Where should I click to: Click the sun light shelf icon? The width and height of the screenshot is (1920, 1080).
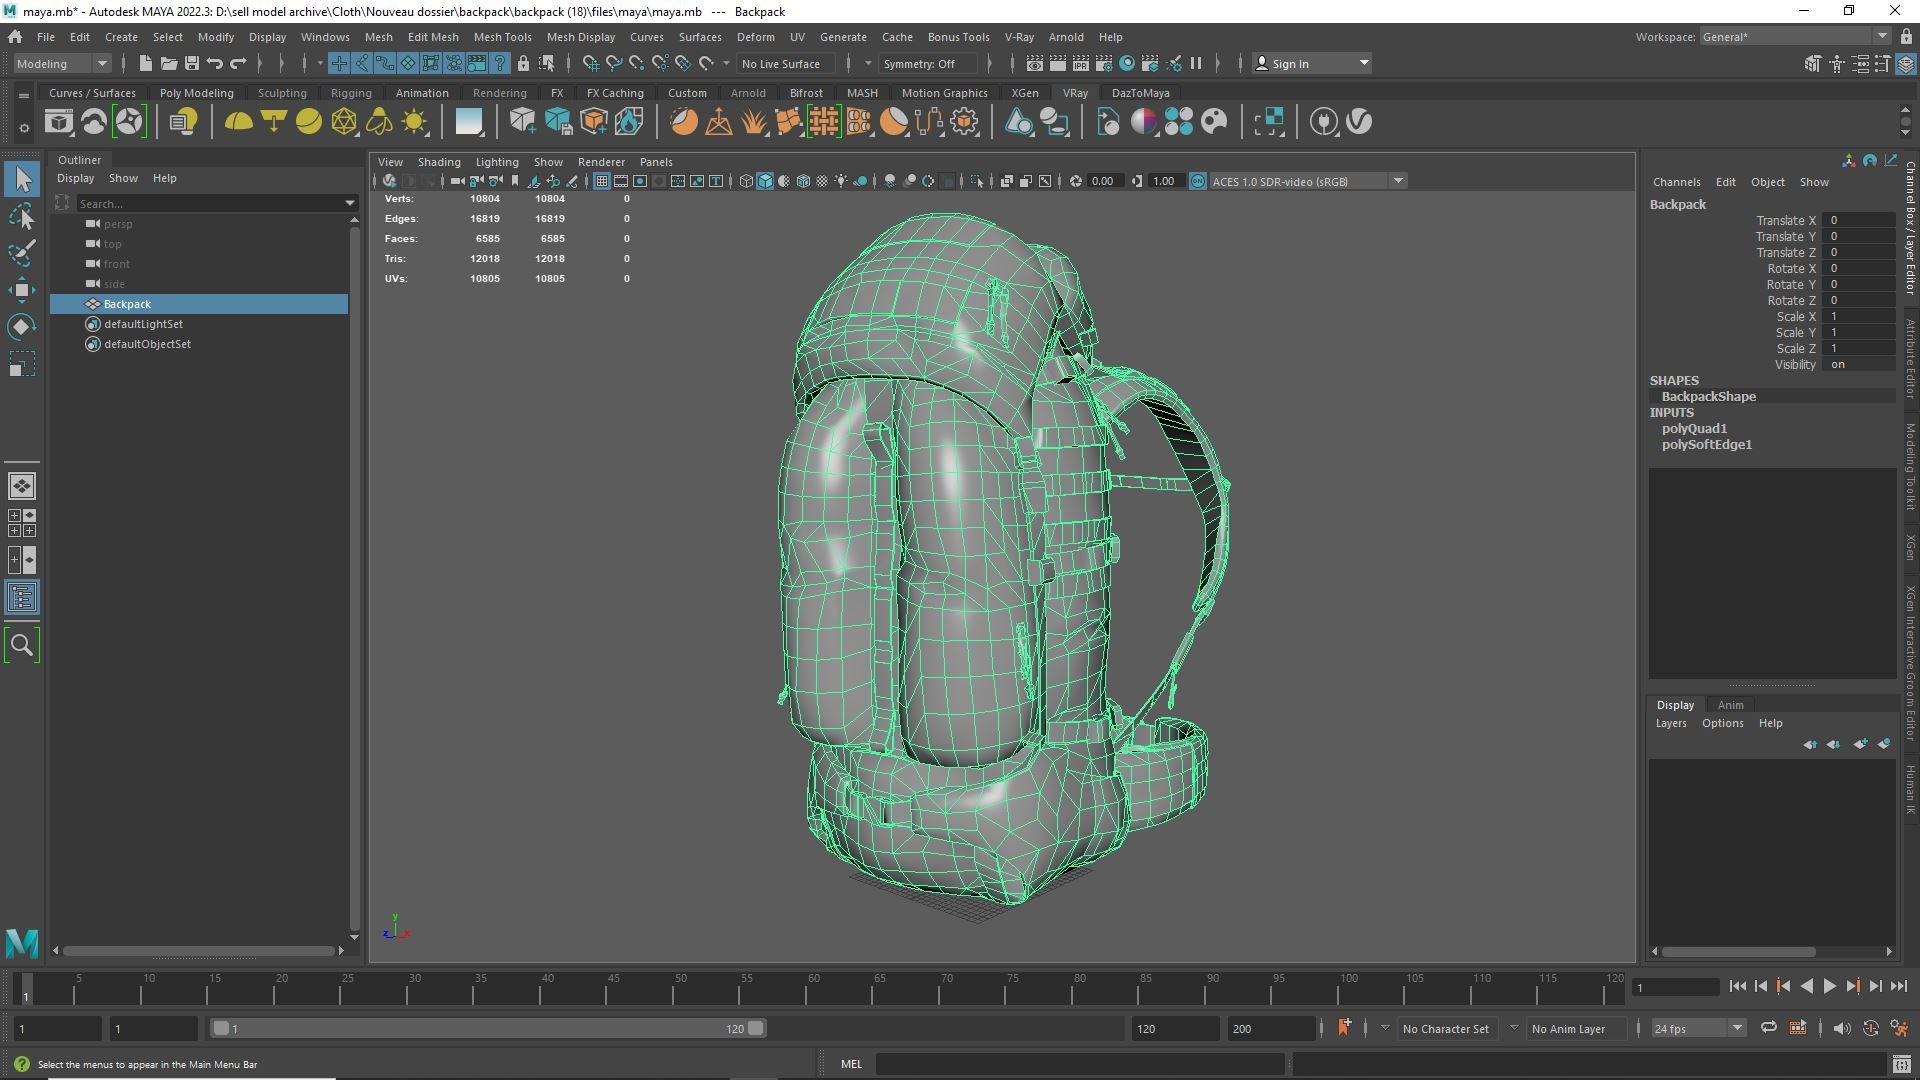pos(414,122)
